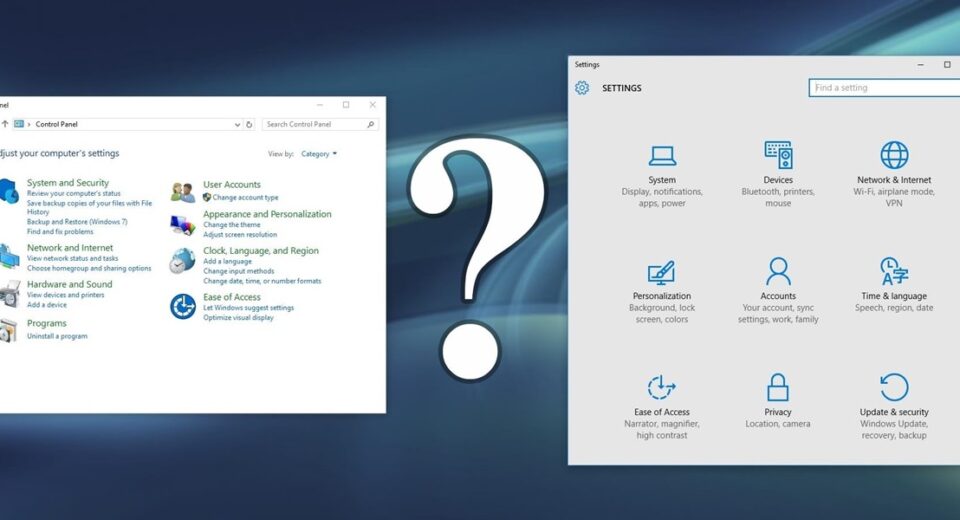
Task: Click the search magnifier in Control Panel
Action: coord(370,124)
